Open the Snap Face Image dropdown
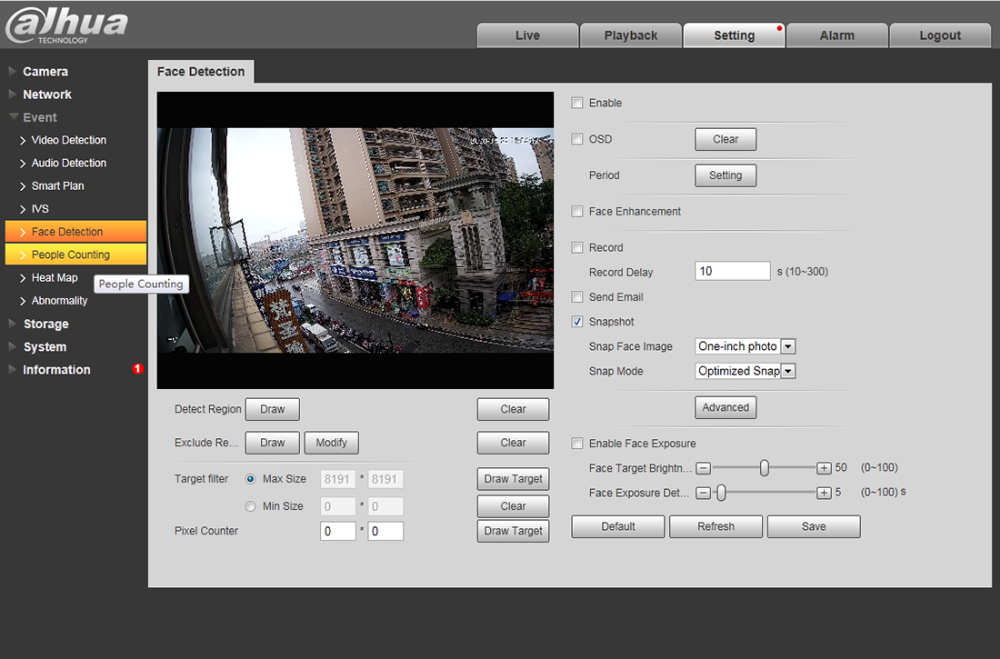This screenshot has width=1000, height=659. coord(787,346)
